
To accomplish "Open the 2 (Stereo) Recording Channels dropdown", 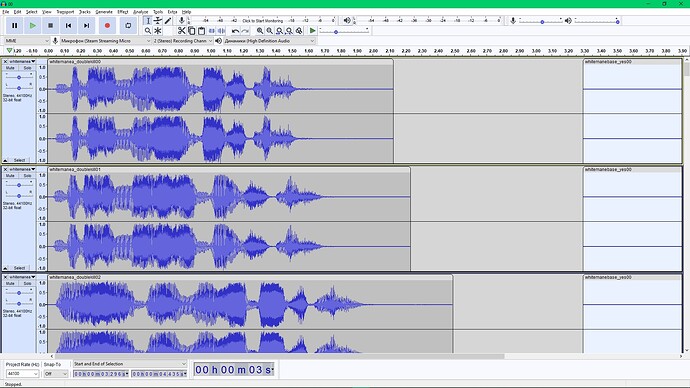I will 183,41.
